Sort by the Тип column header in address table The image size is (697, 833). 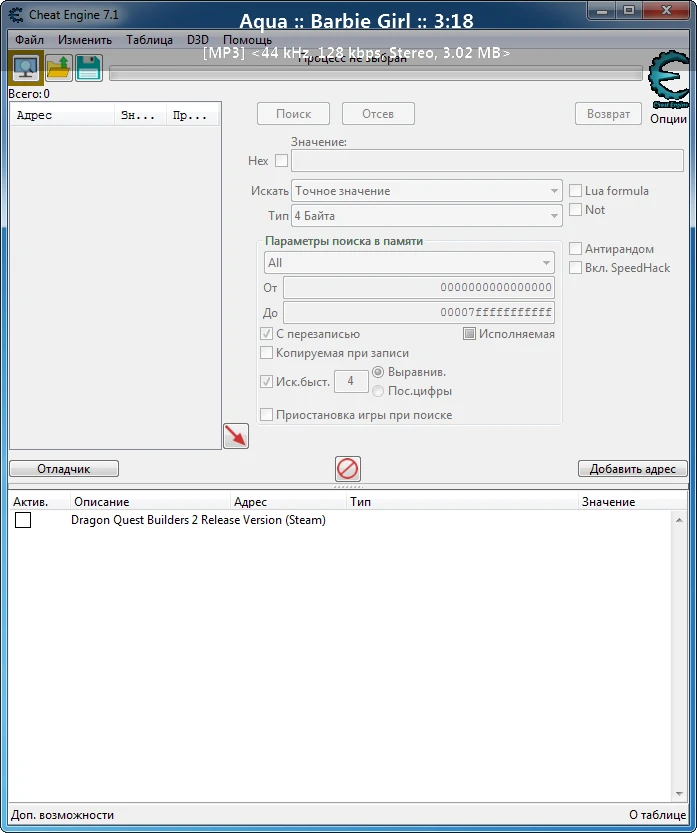tap(462, 502)
